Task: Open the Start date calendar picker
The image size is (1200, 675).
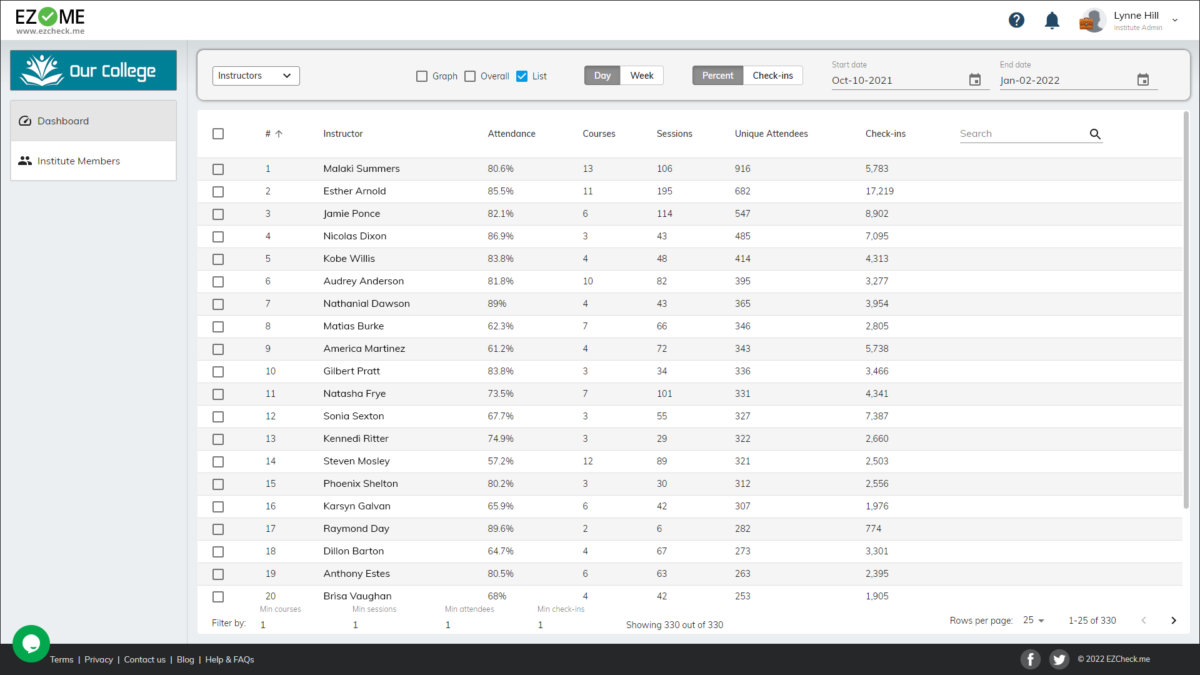Action: 975,80
